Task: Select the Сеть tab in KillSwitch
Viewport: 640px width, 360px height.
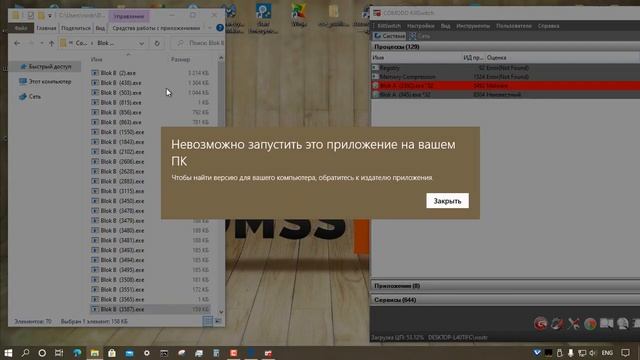Action: [420, 36]
